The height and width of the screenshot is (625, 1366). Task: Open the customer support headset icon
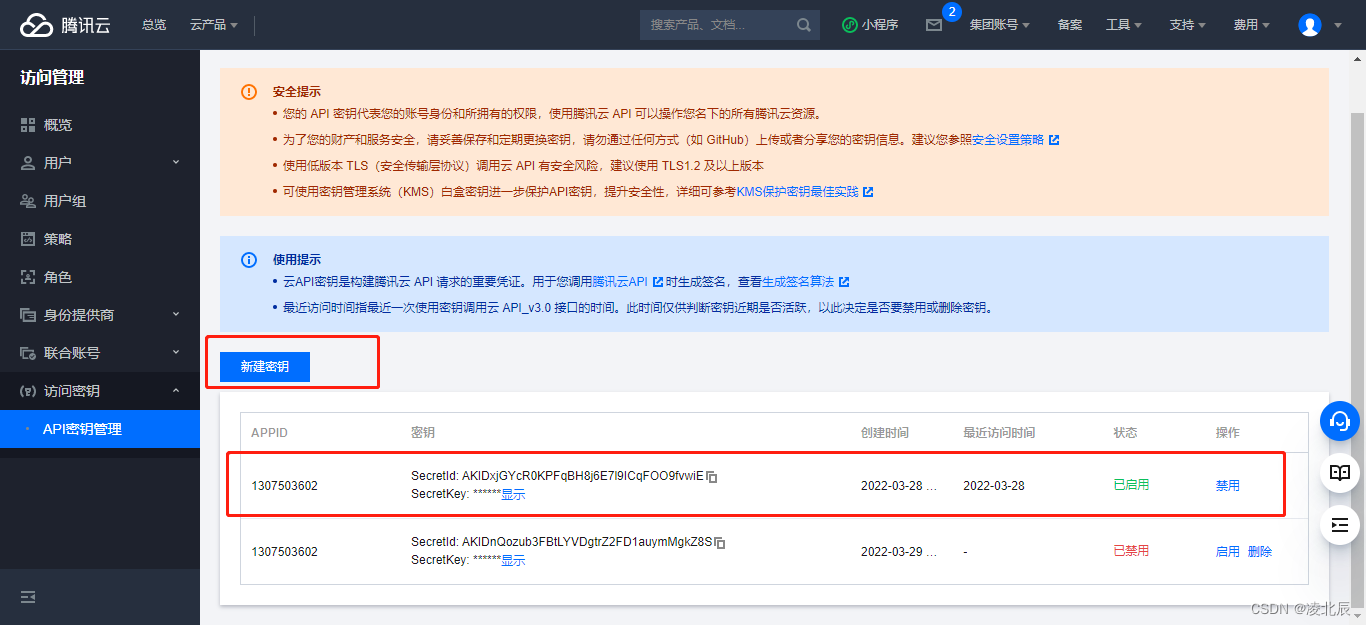1340,421
